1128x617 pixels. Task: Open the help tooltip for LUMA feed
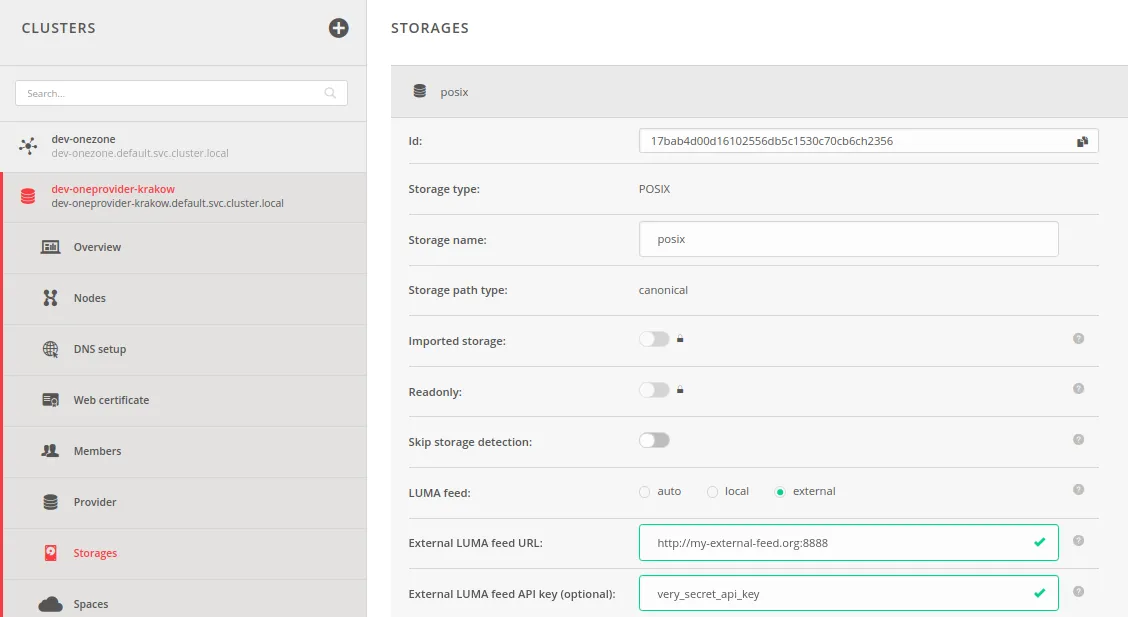tap(1078, 489)
